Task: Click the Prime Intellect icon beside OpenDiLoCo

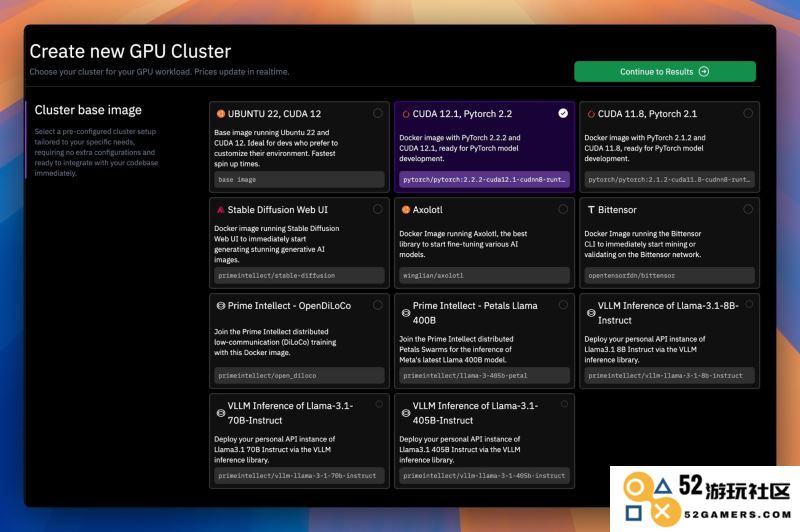Action: click(221, 306)
